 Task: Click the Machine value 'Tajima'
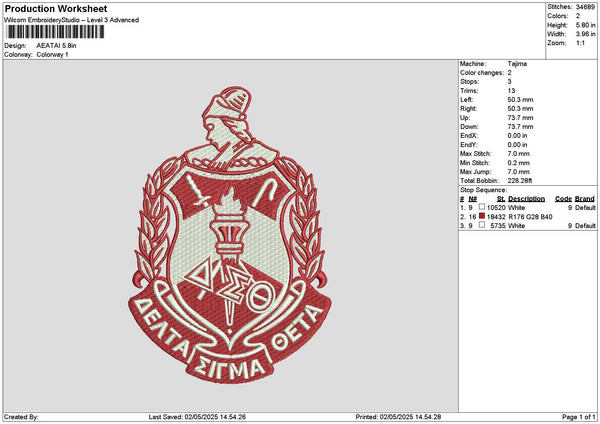pos(517,64)
